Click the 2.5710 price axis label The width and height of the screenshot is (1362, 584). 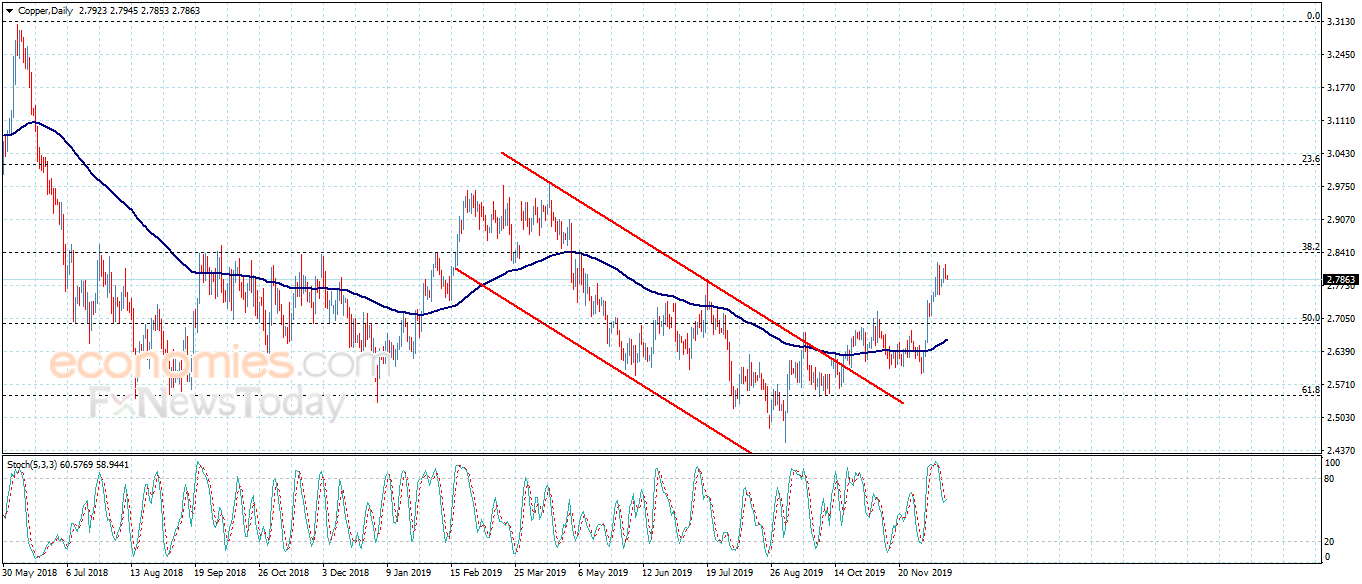(x=1339, y=384)
